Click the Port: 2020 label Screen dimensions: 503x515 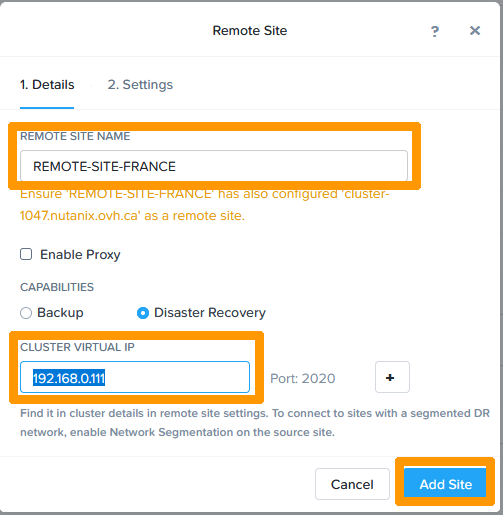pos(302,378)
